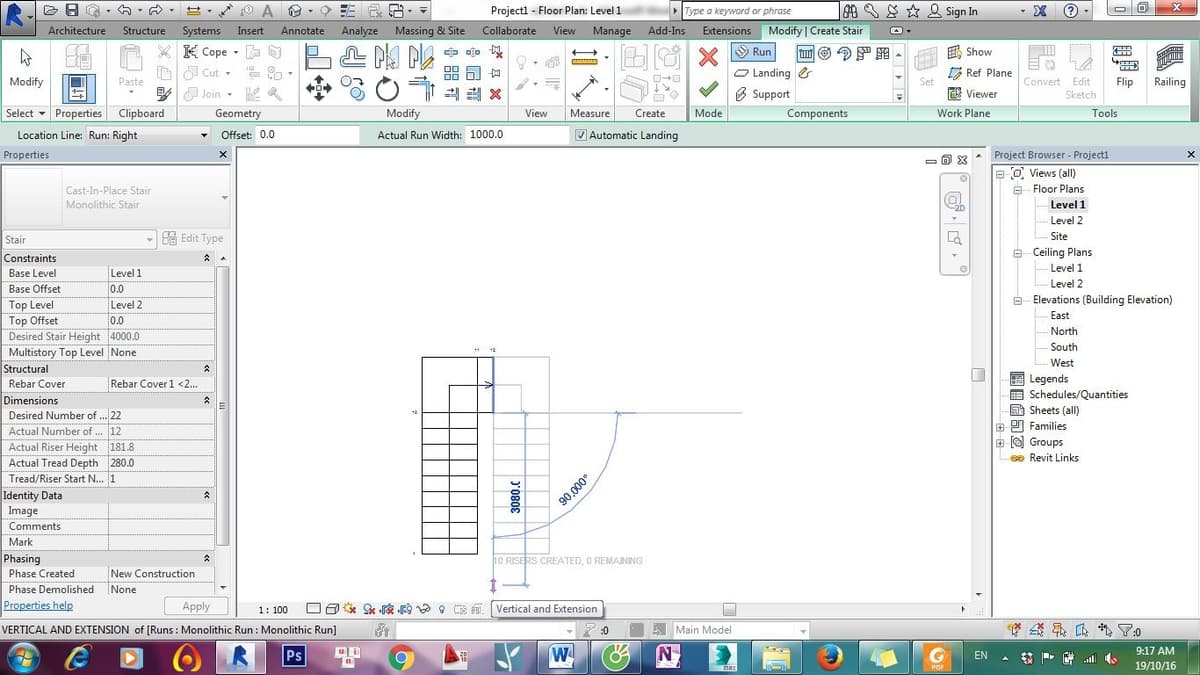Select the Align tool
This screenshot has height=675, width=1200.
[x=318, y=58]
